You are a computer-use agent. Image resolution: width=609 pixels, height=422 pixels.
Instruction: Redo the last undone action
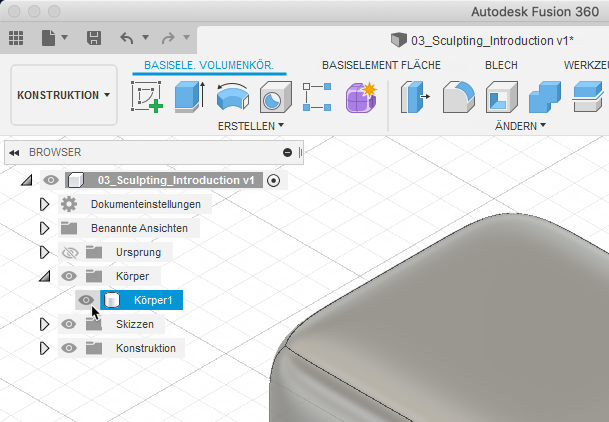point(168,38)
